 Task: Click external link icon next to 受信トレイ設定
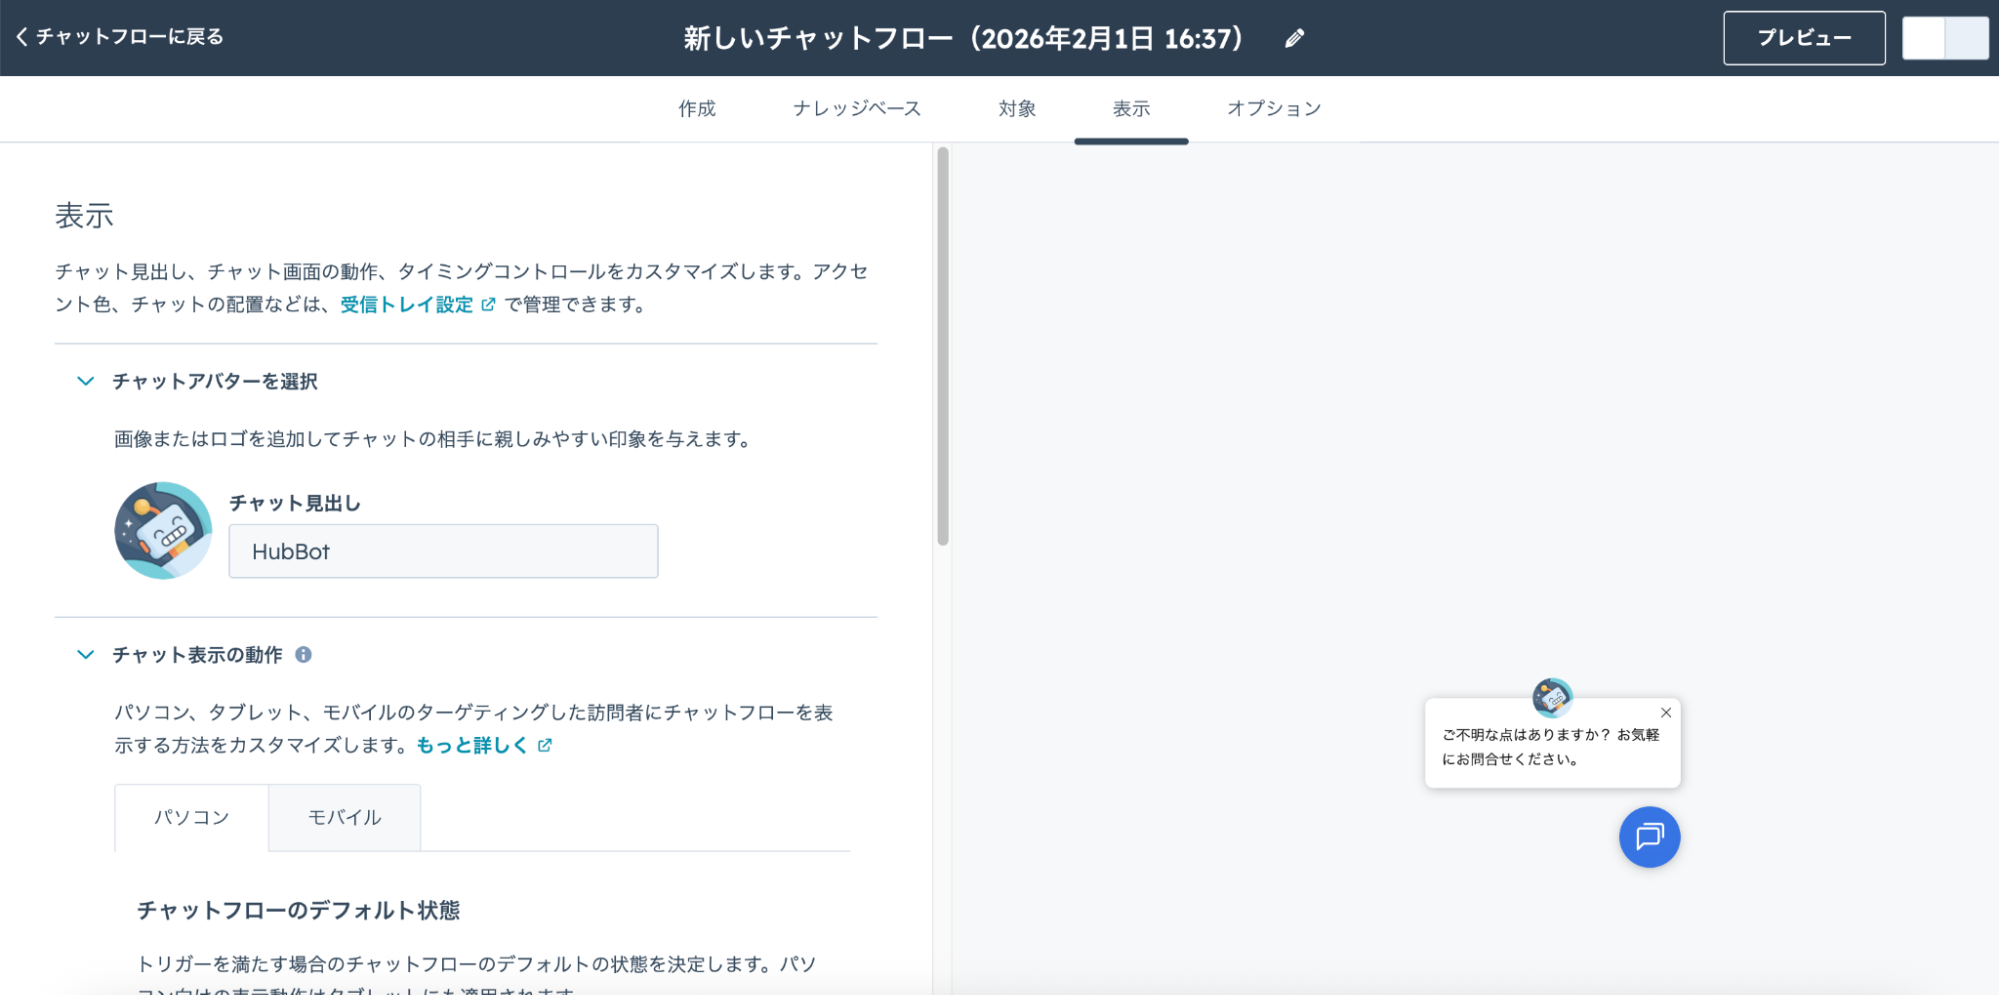tap(488, 305)
